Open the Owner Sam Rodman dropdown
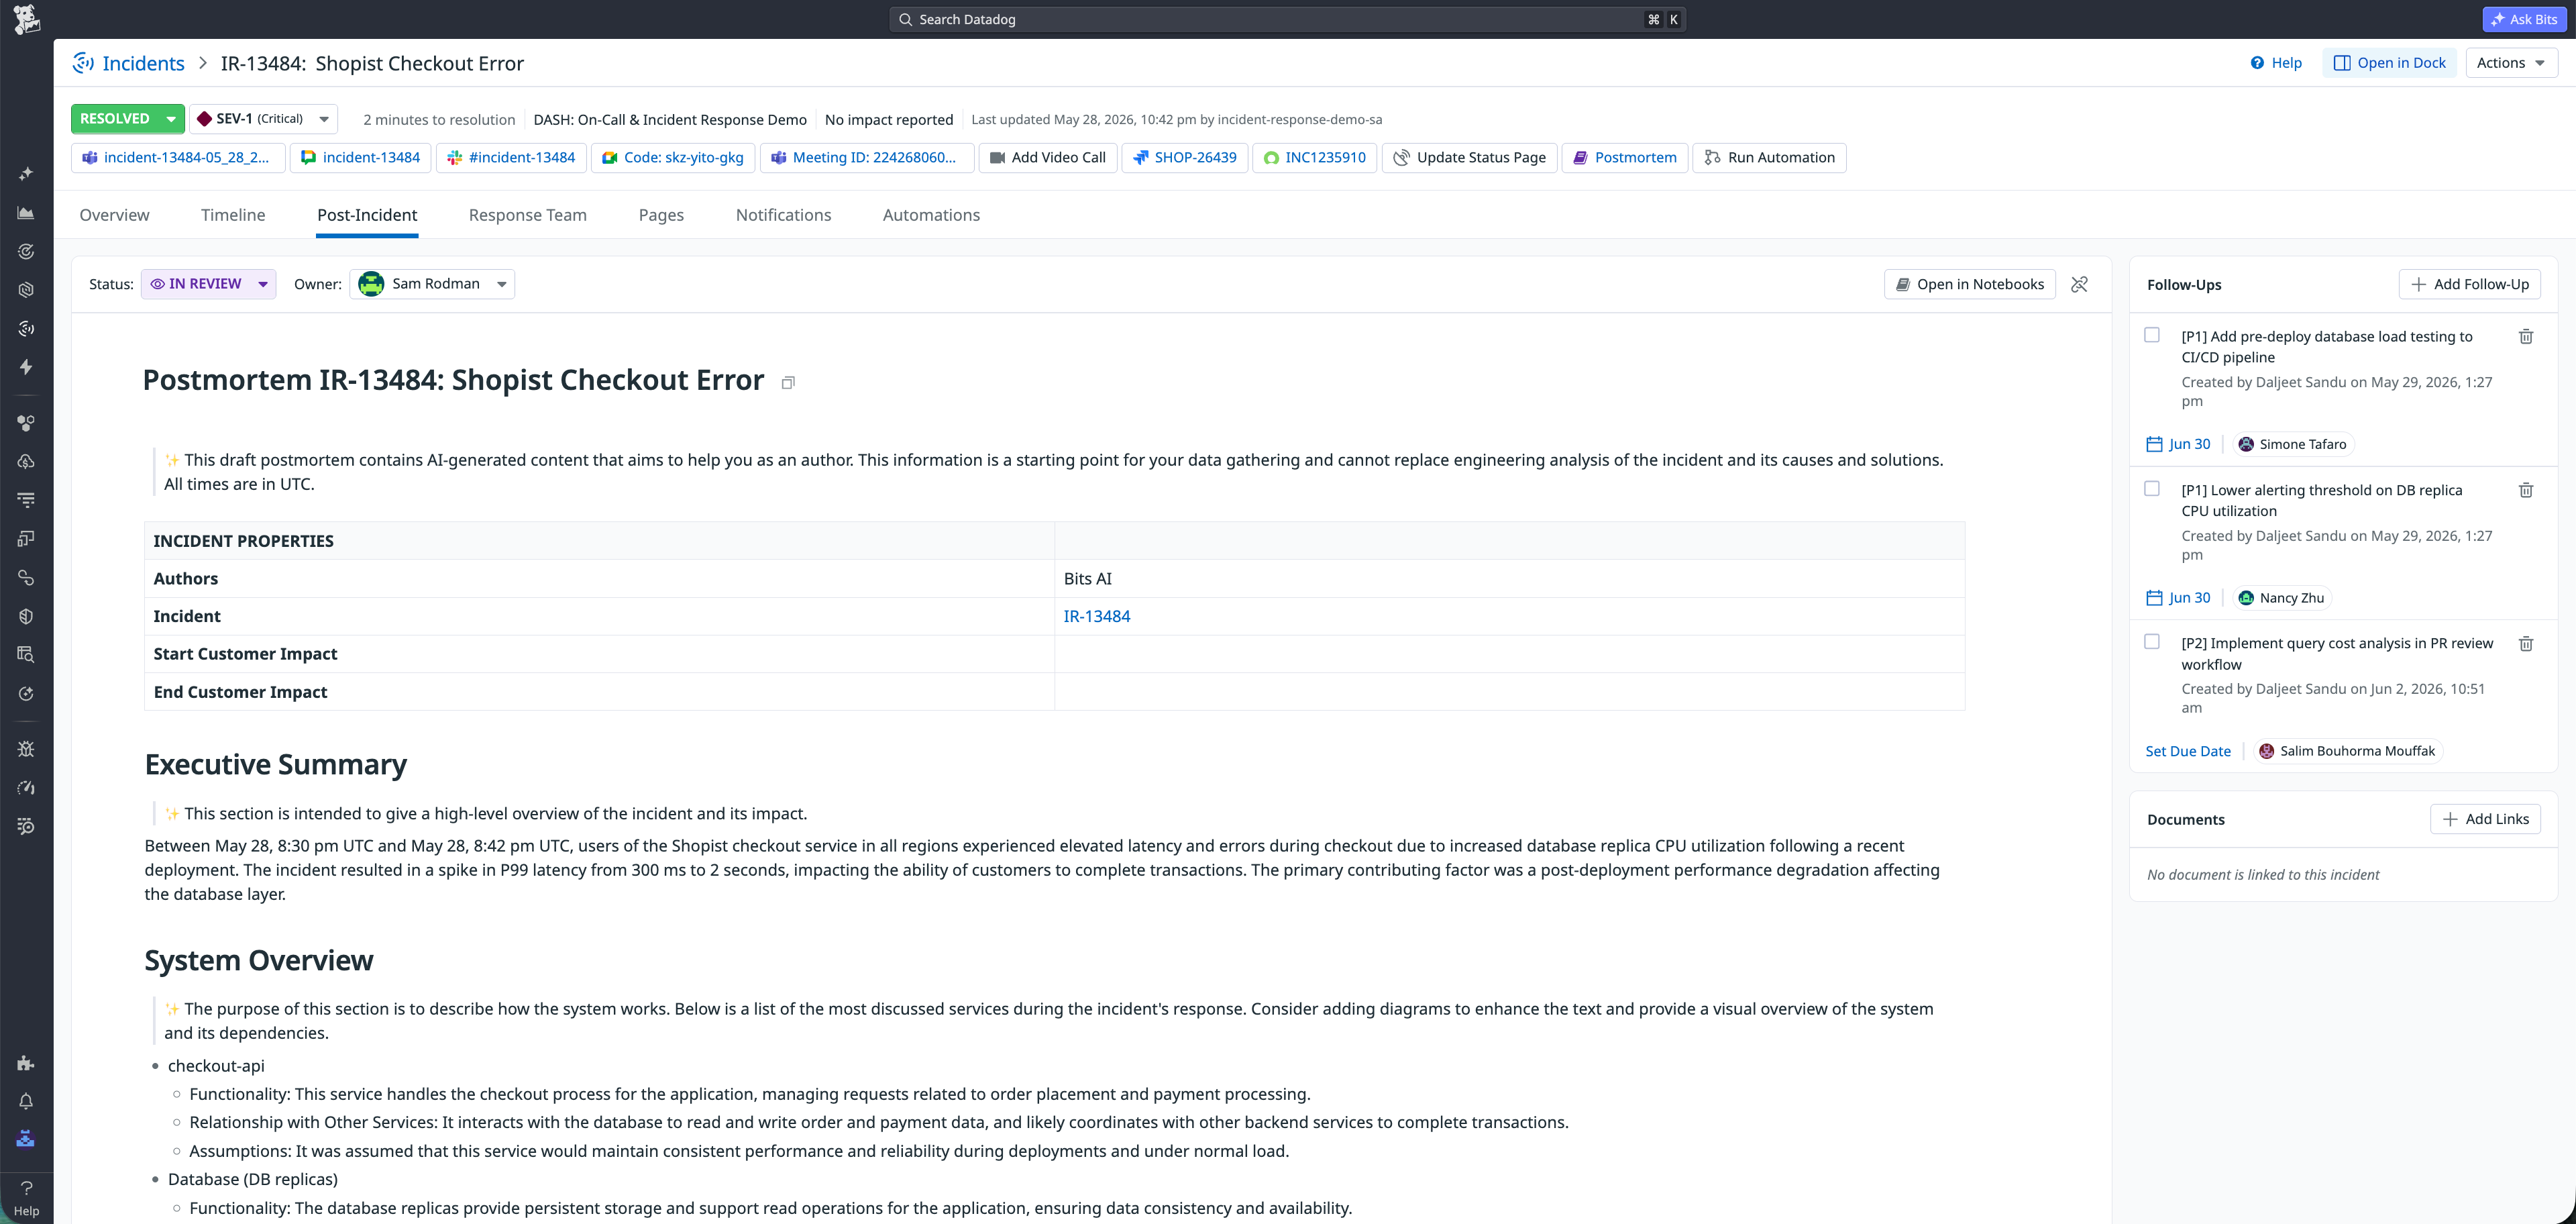Image resolution: width=2576 pixels, height=1224 pixels. [x=432, y=284]
